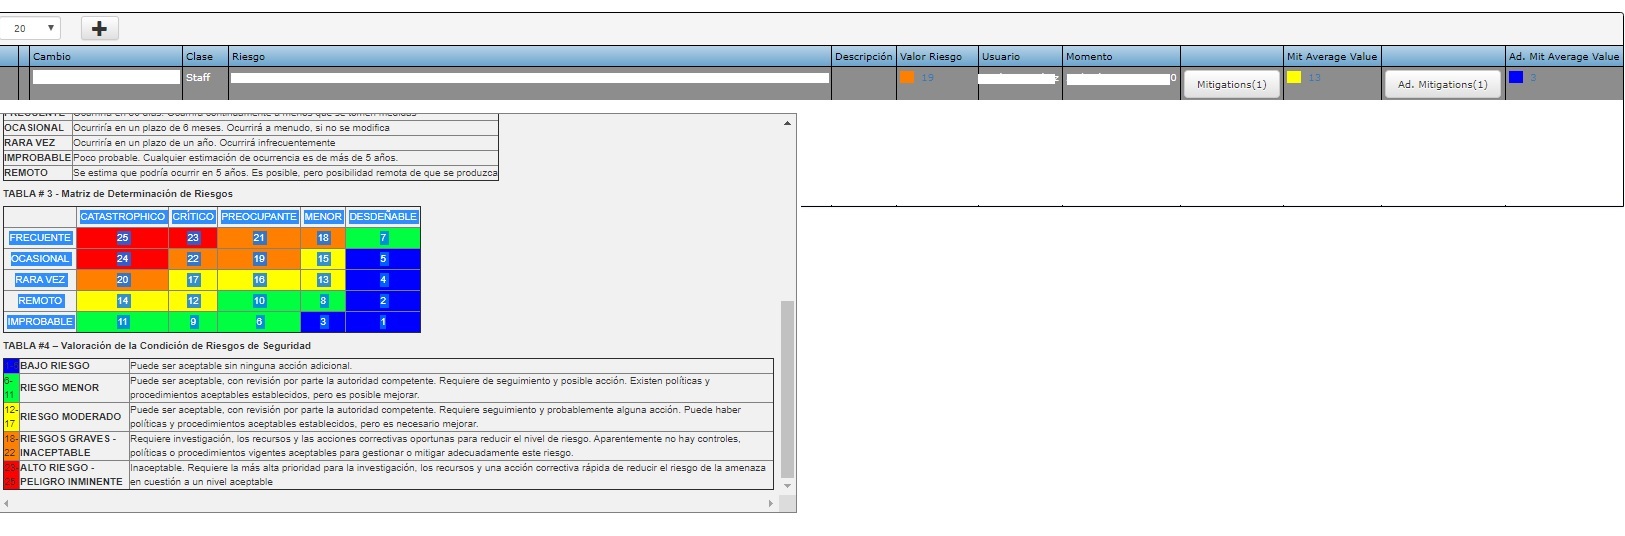Focus the wide Riesgo text field
Image resolution: width=1625 pixels, height=536 pixels.
[529, 77]
